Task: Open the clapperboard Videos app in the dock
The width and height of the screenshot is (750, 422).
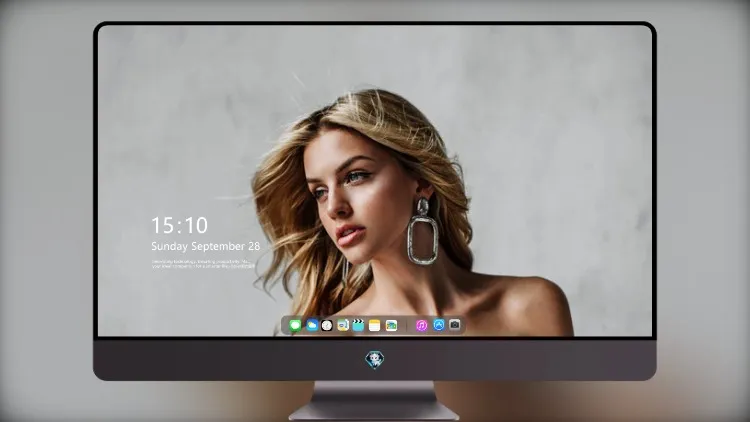Action: pyautogui.click(x=358, y=325)
